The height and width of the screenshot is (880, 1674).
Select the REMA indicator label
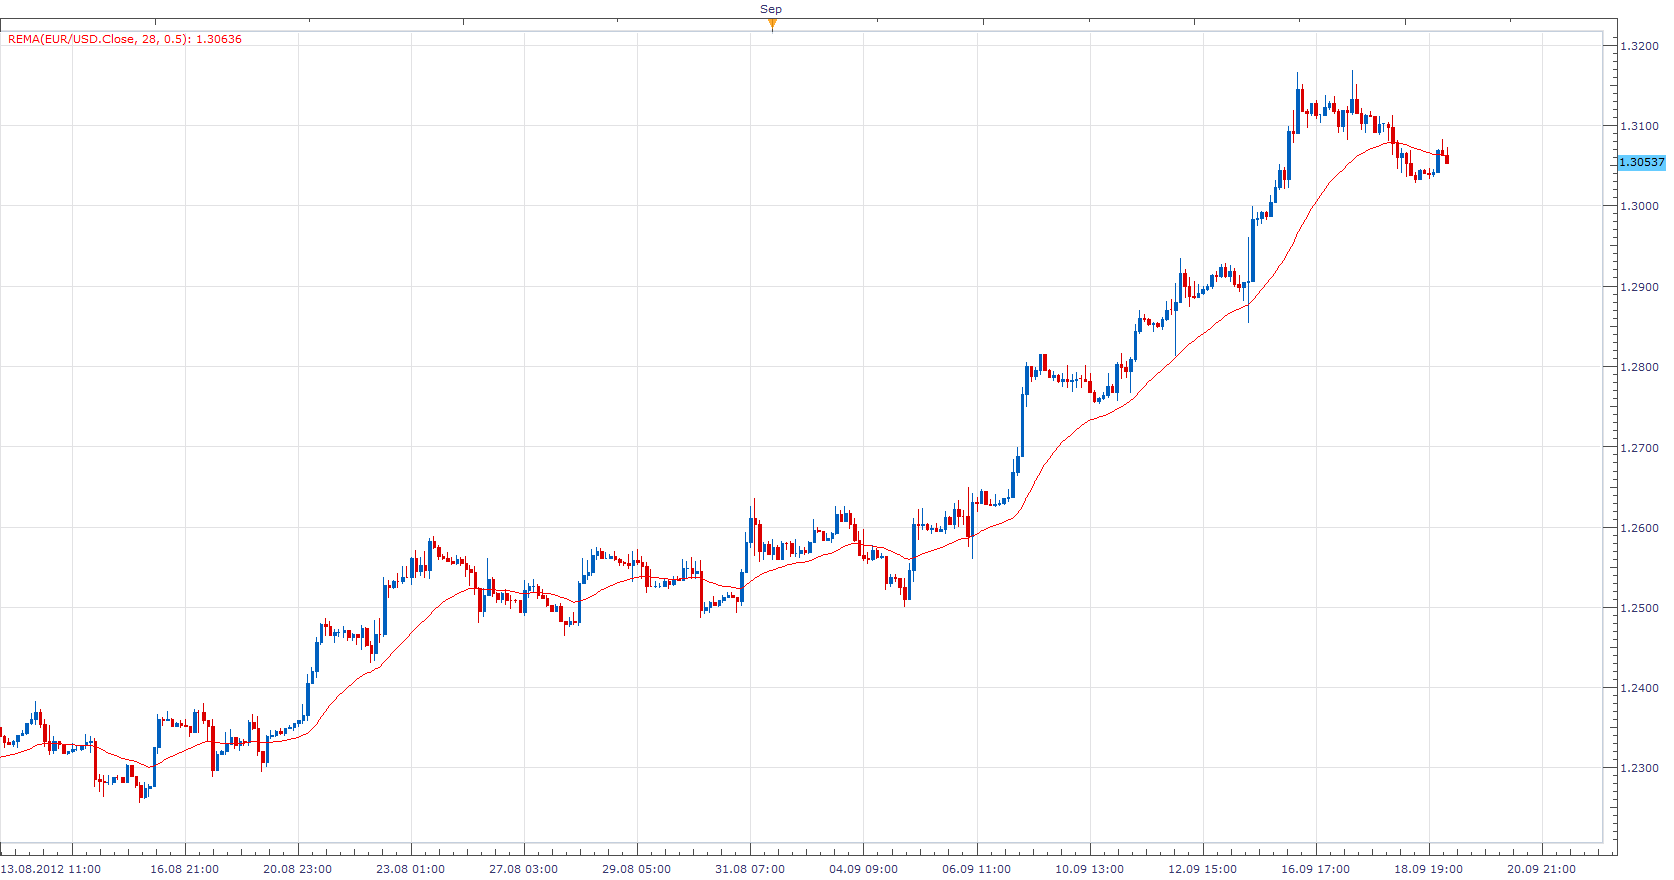click(x=125, y=39)
